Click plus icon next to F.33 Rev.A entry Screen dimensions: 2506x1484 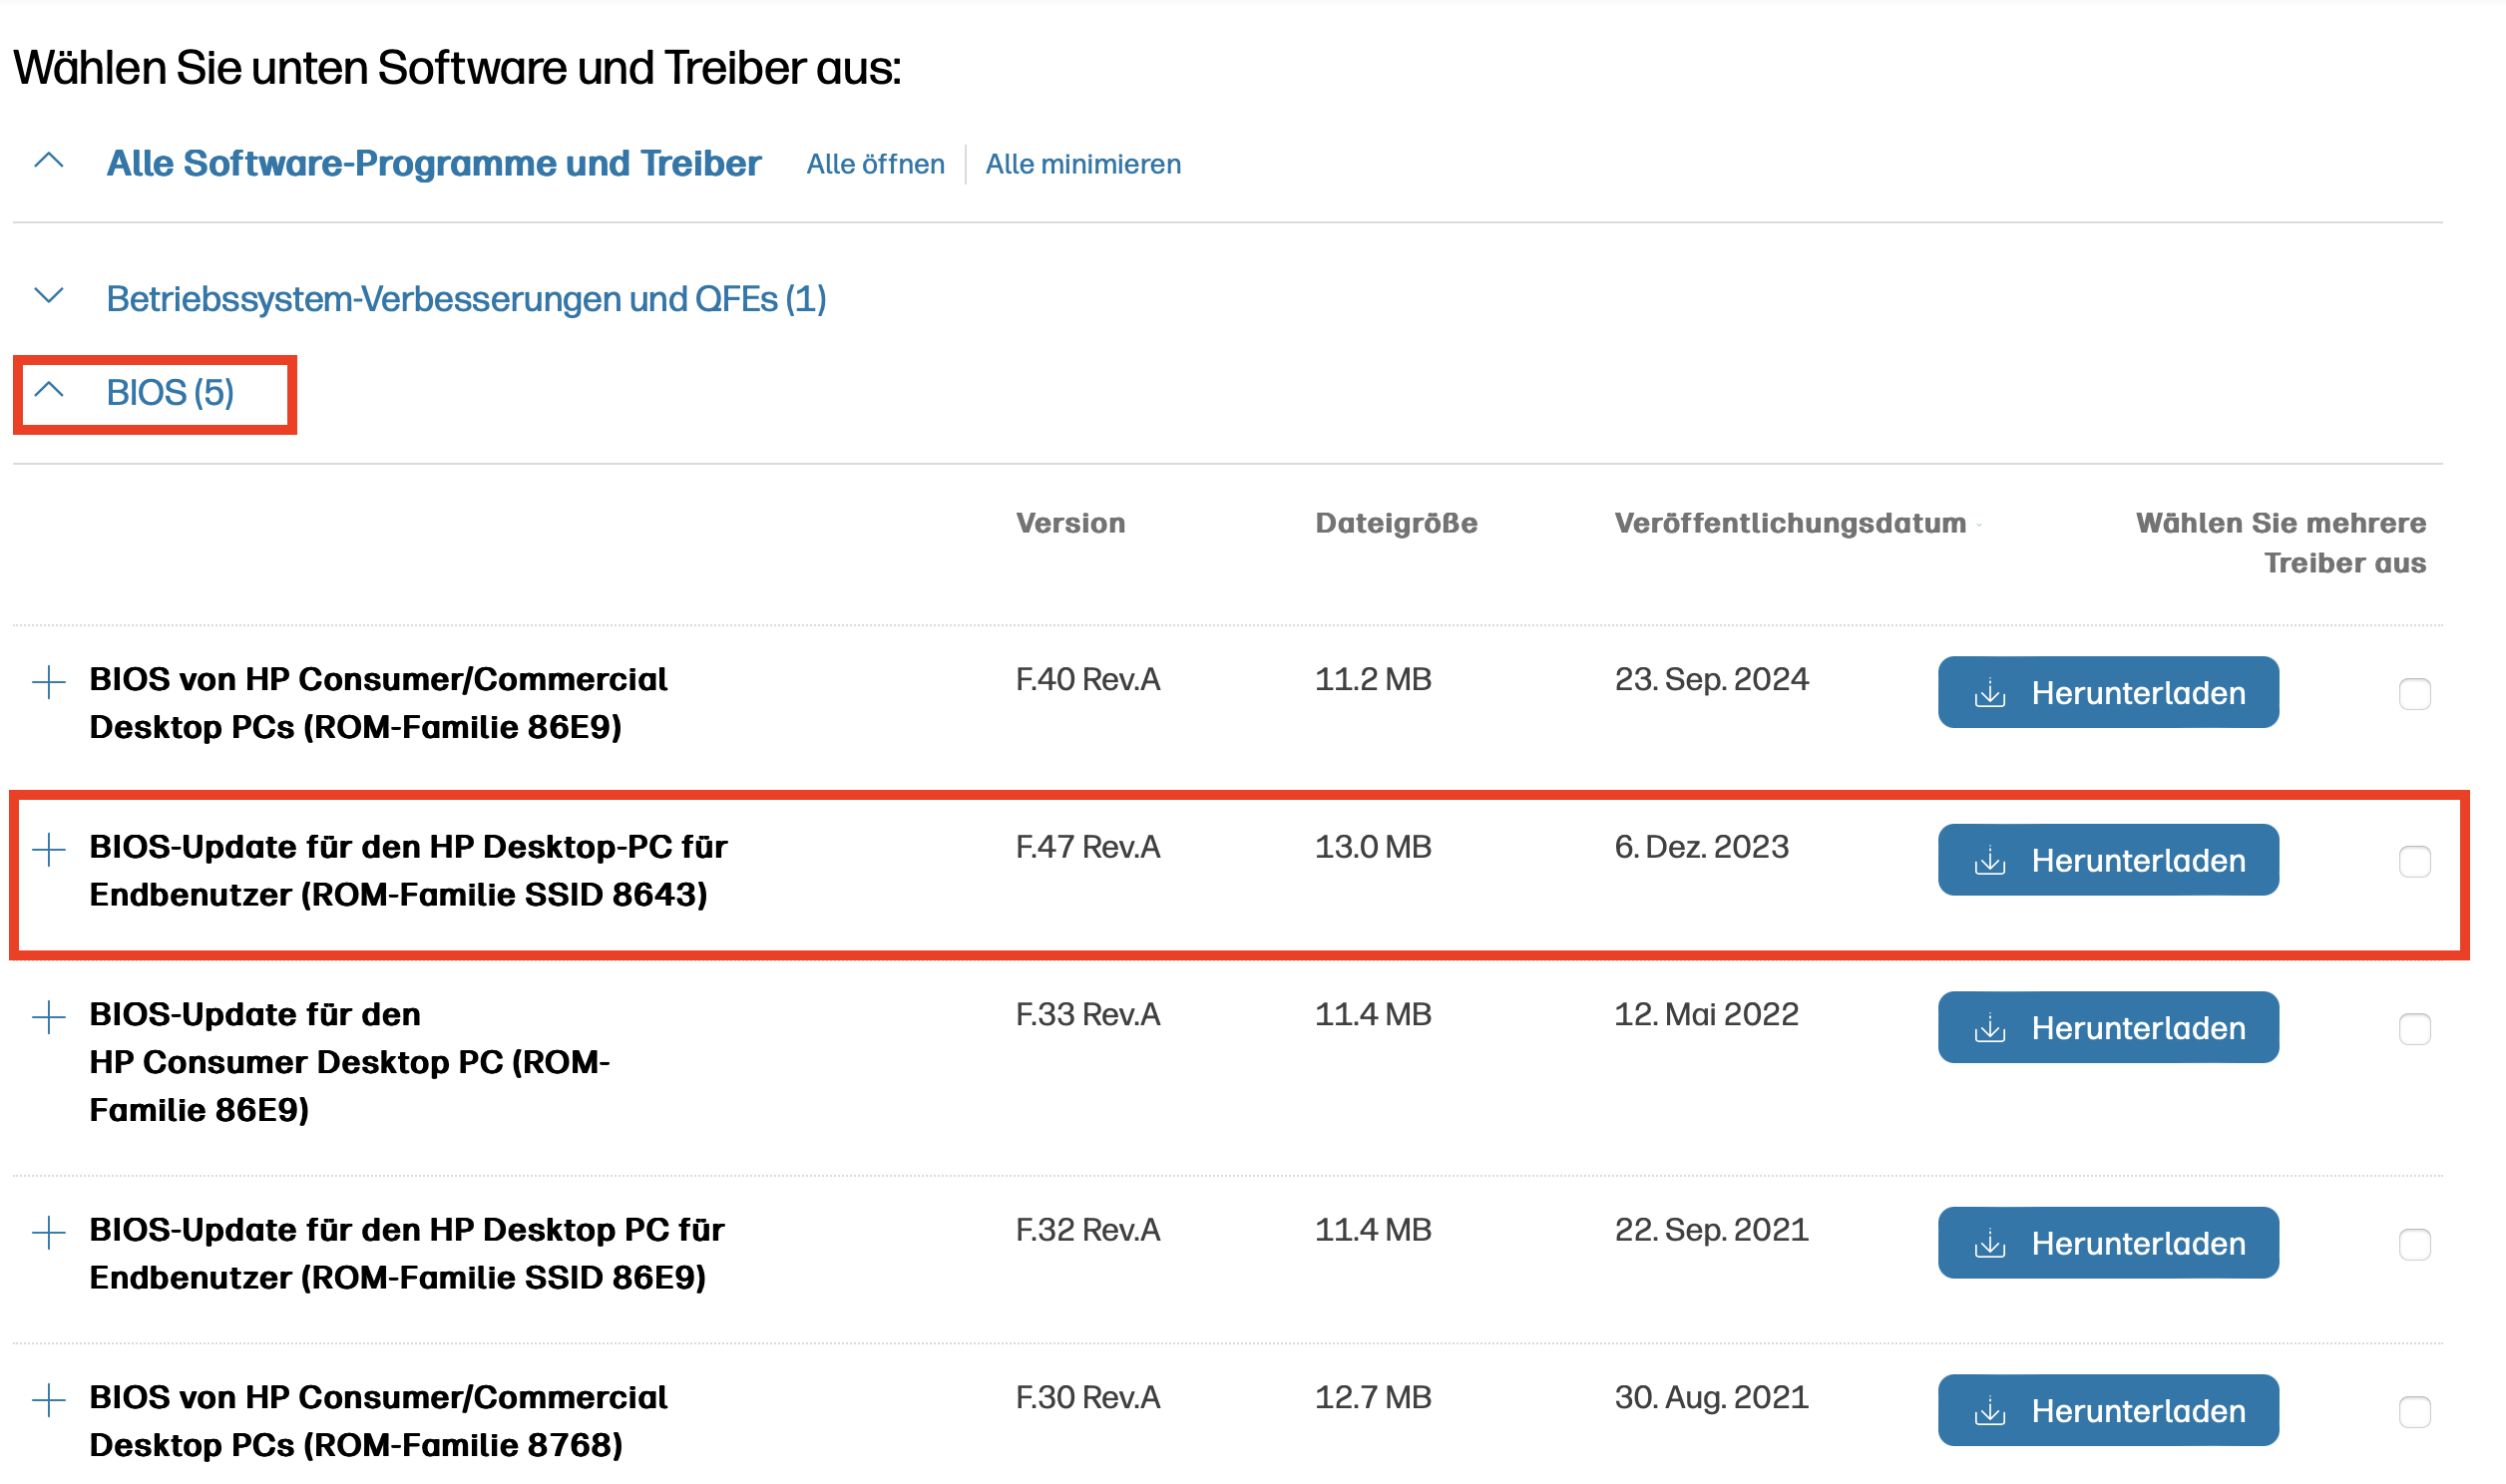point(48,1018)
